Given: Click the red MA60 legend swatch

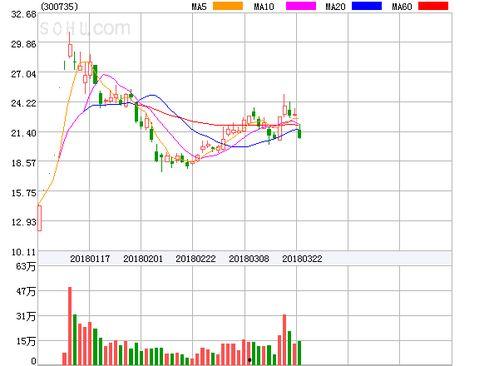Looking at the screenshot, I should [x=433, y=6].
